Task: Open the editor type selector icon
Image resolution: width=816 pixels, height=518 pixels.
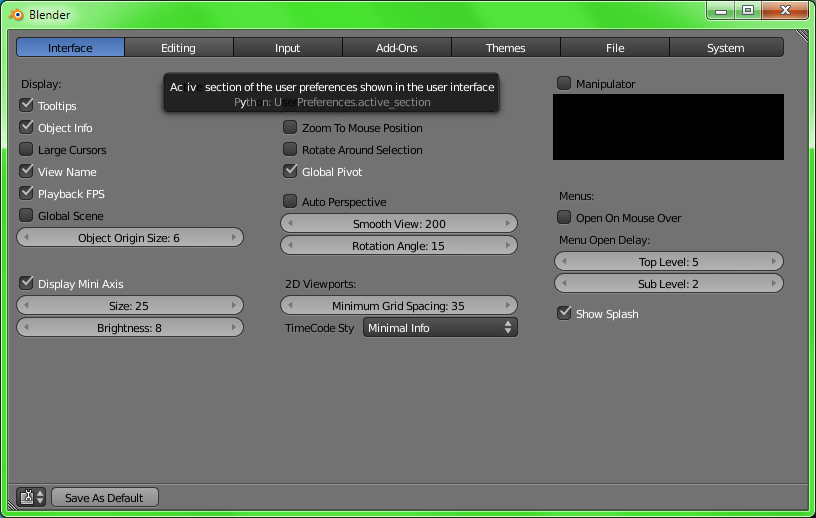Action: (30, 497)
